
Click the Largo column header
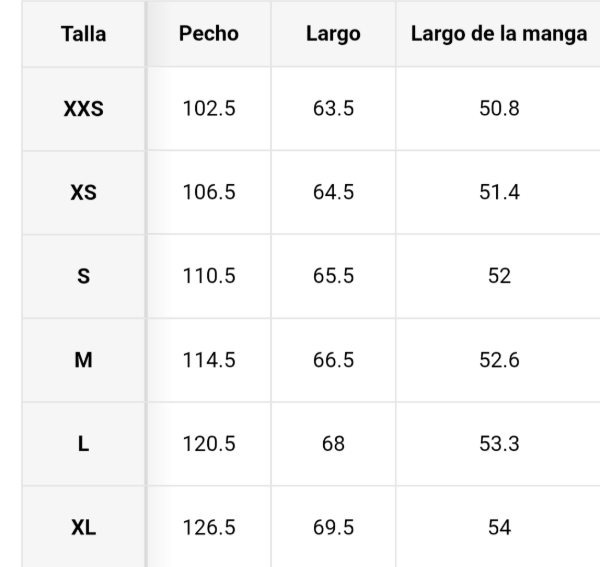333,34
